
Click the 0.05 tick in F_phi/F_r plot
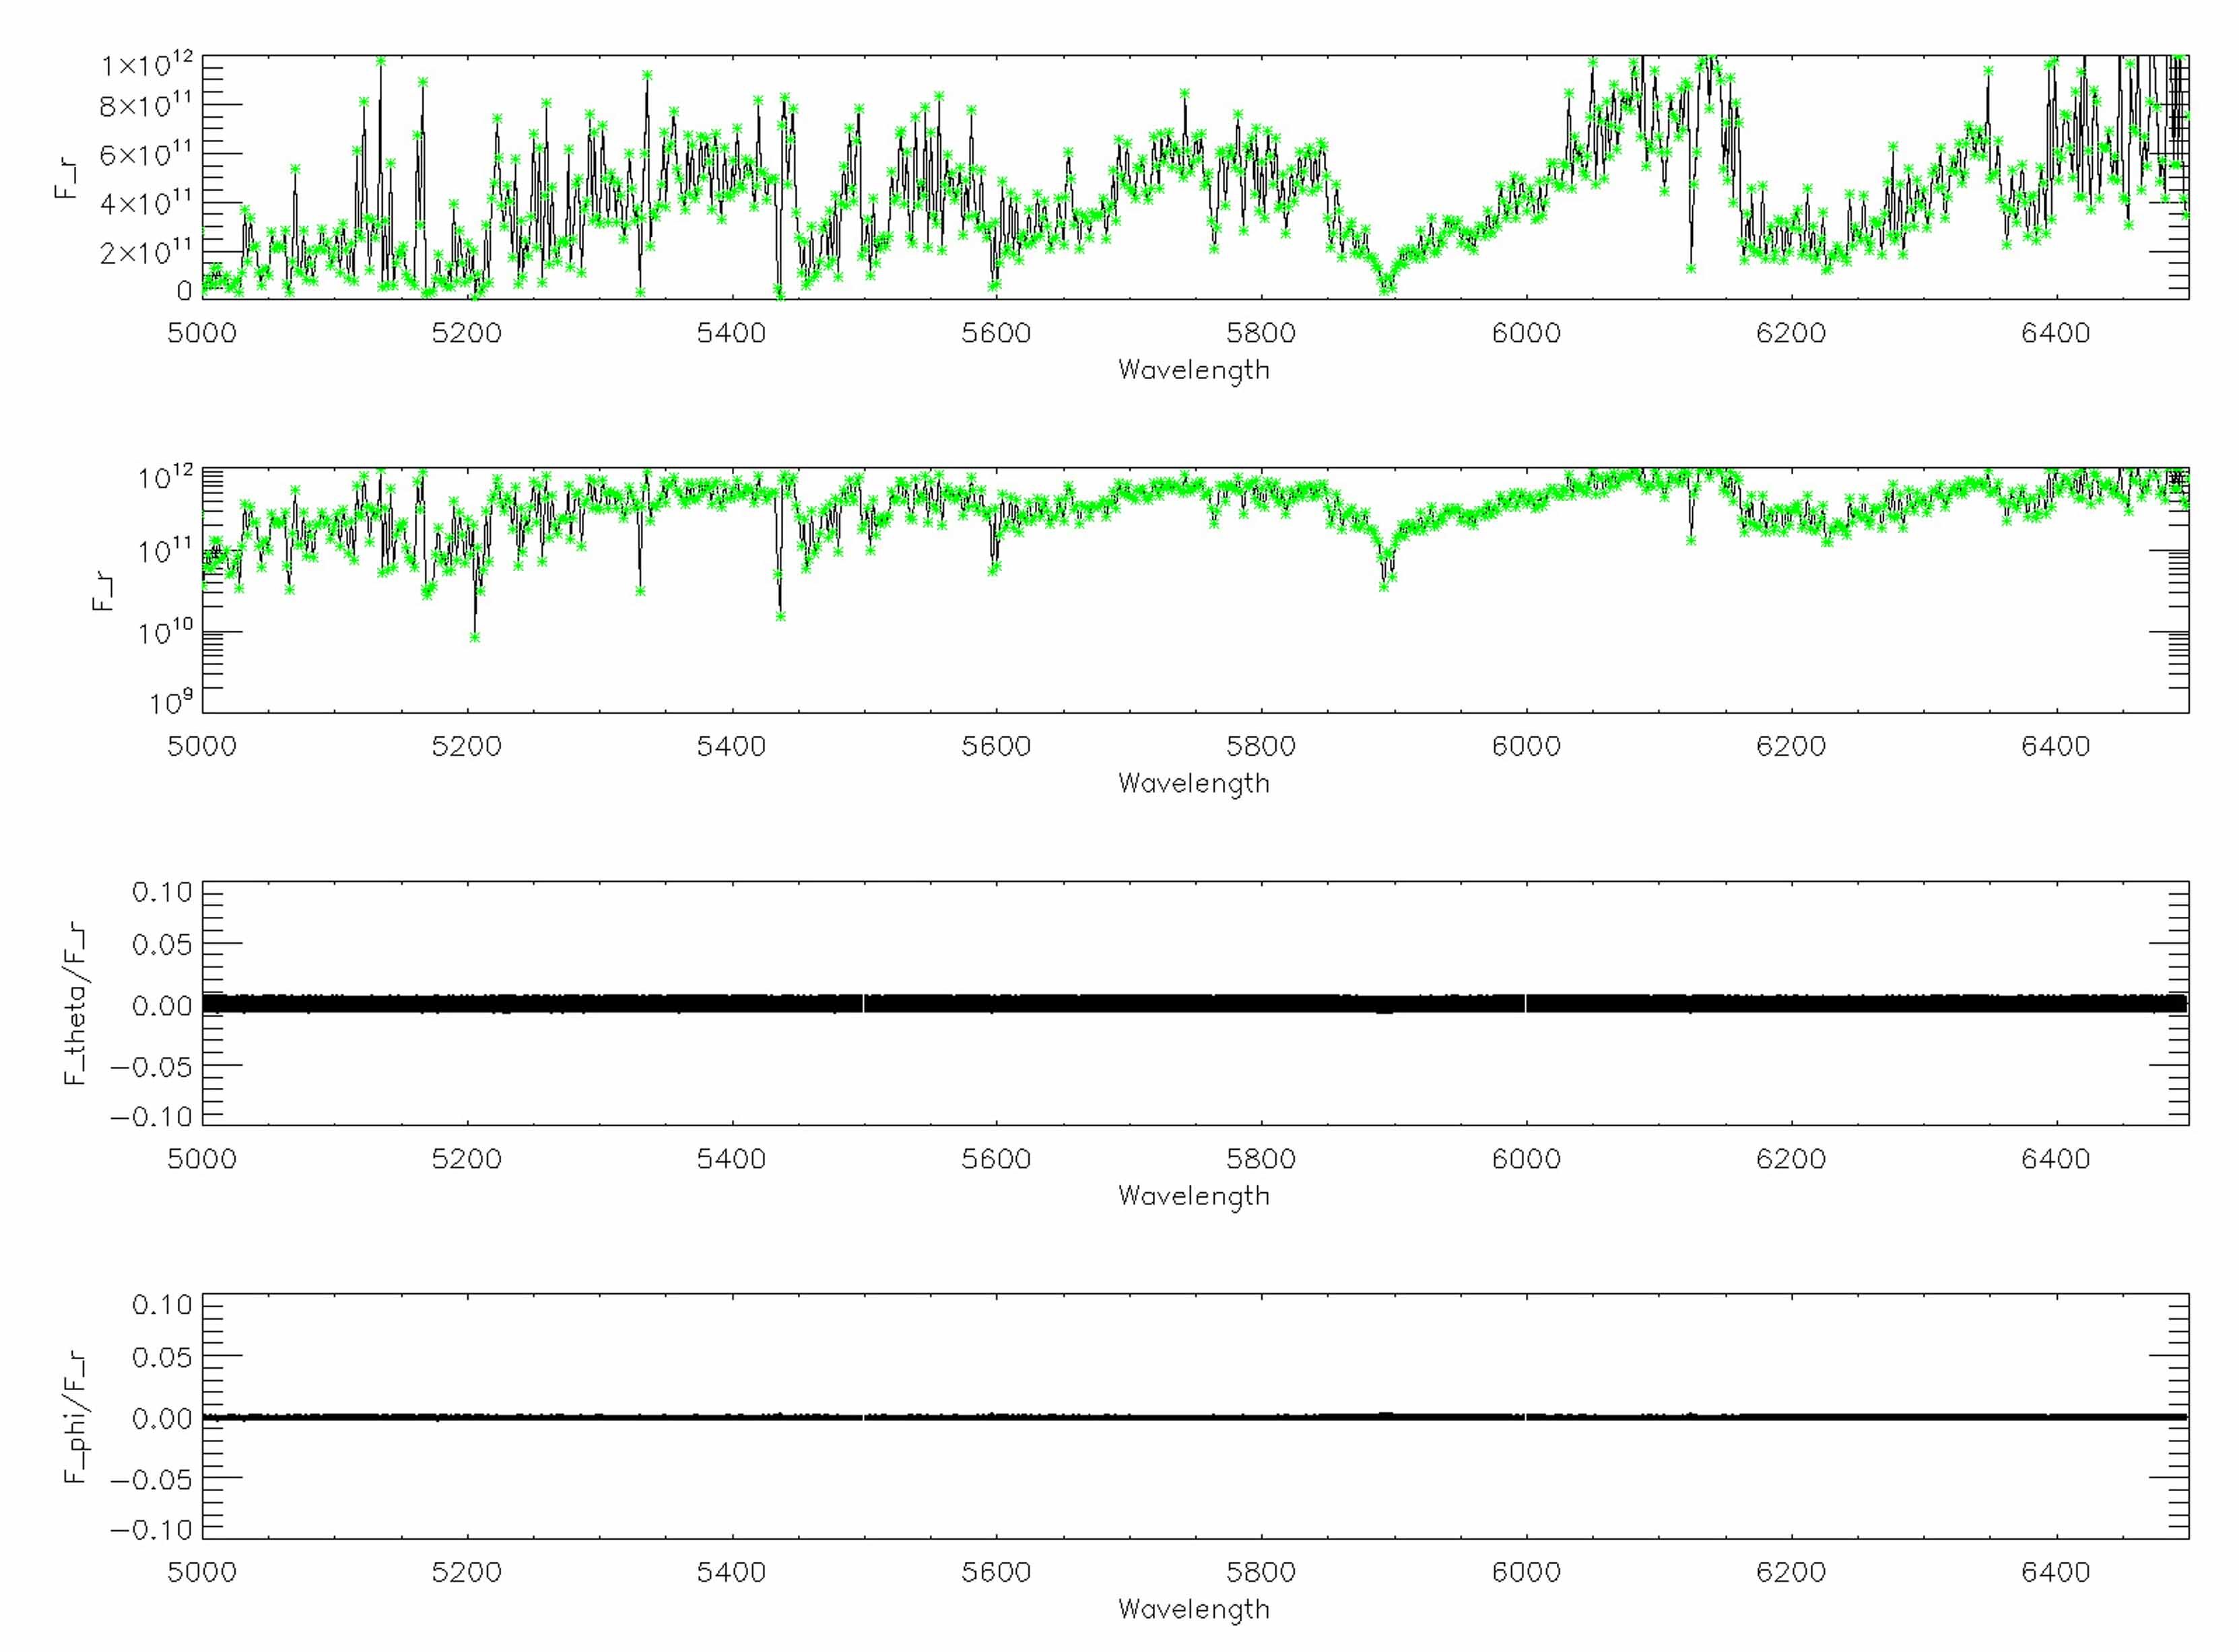click(x=162, y=1357)
